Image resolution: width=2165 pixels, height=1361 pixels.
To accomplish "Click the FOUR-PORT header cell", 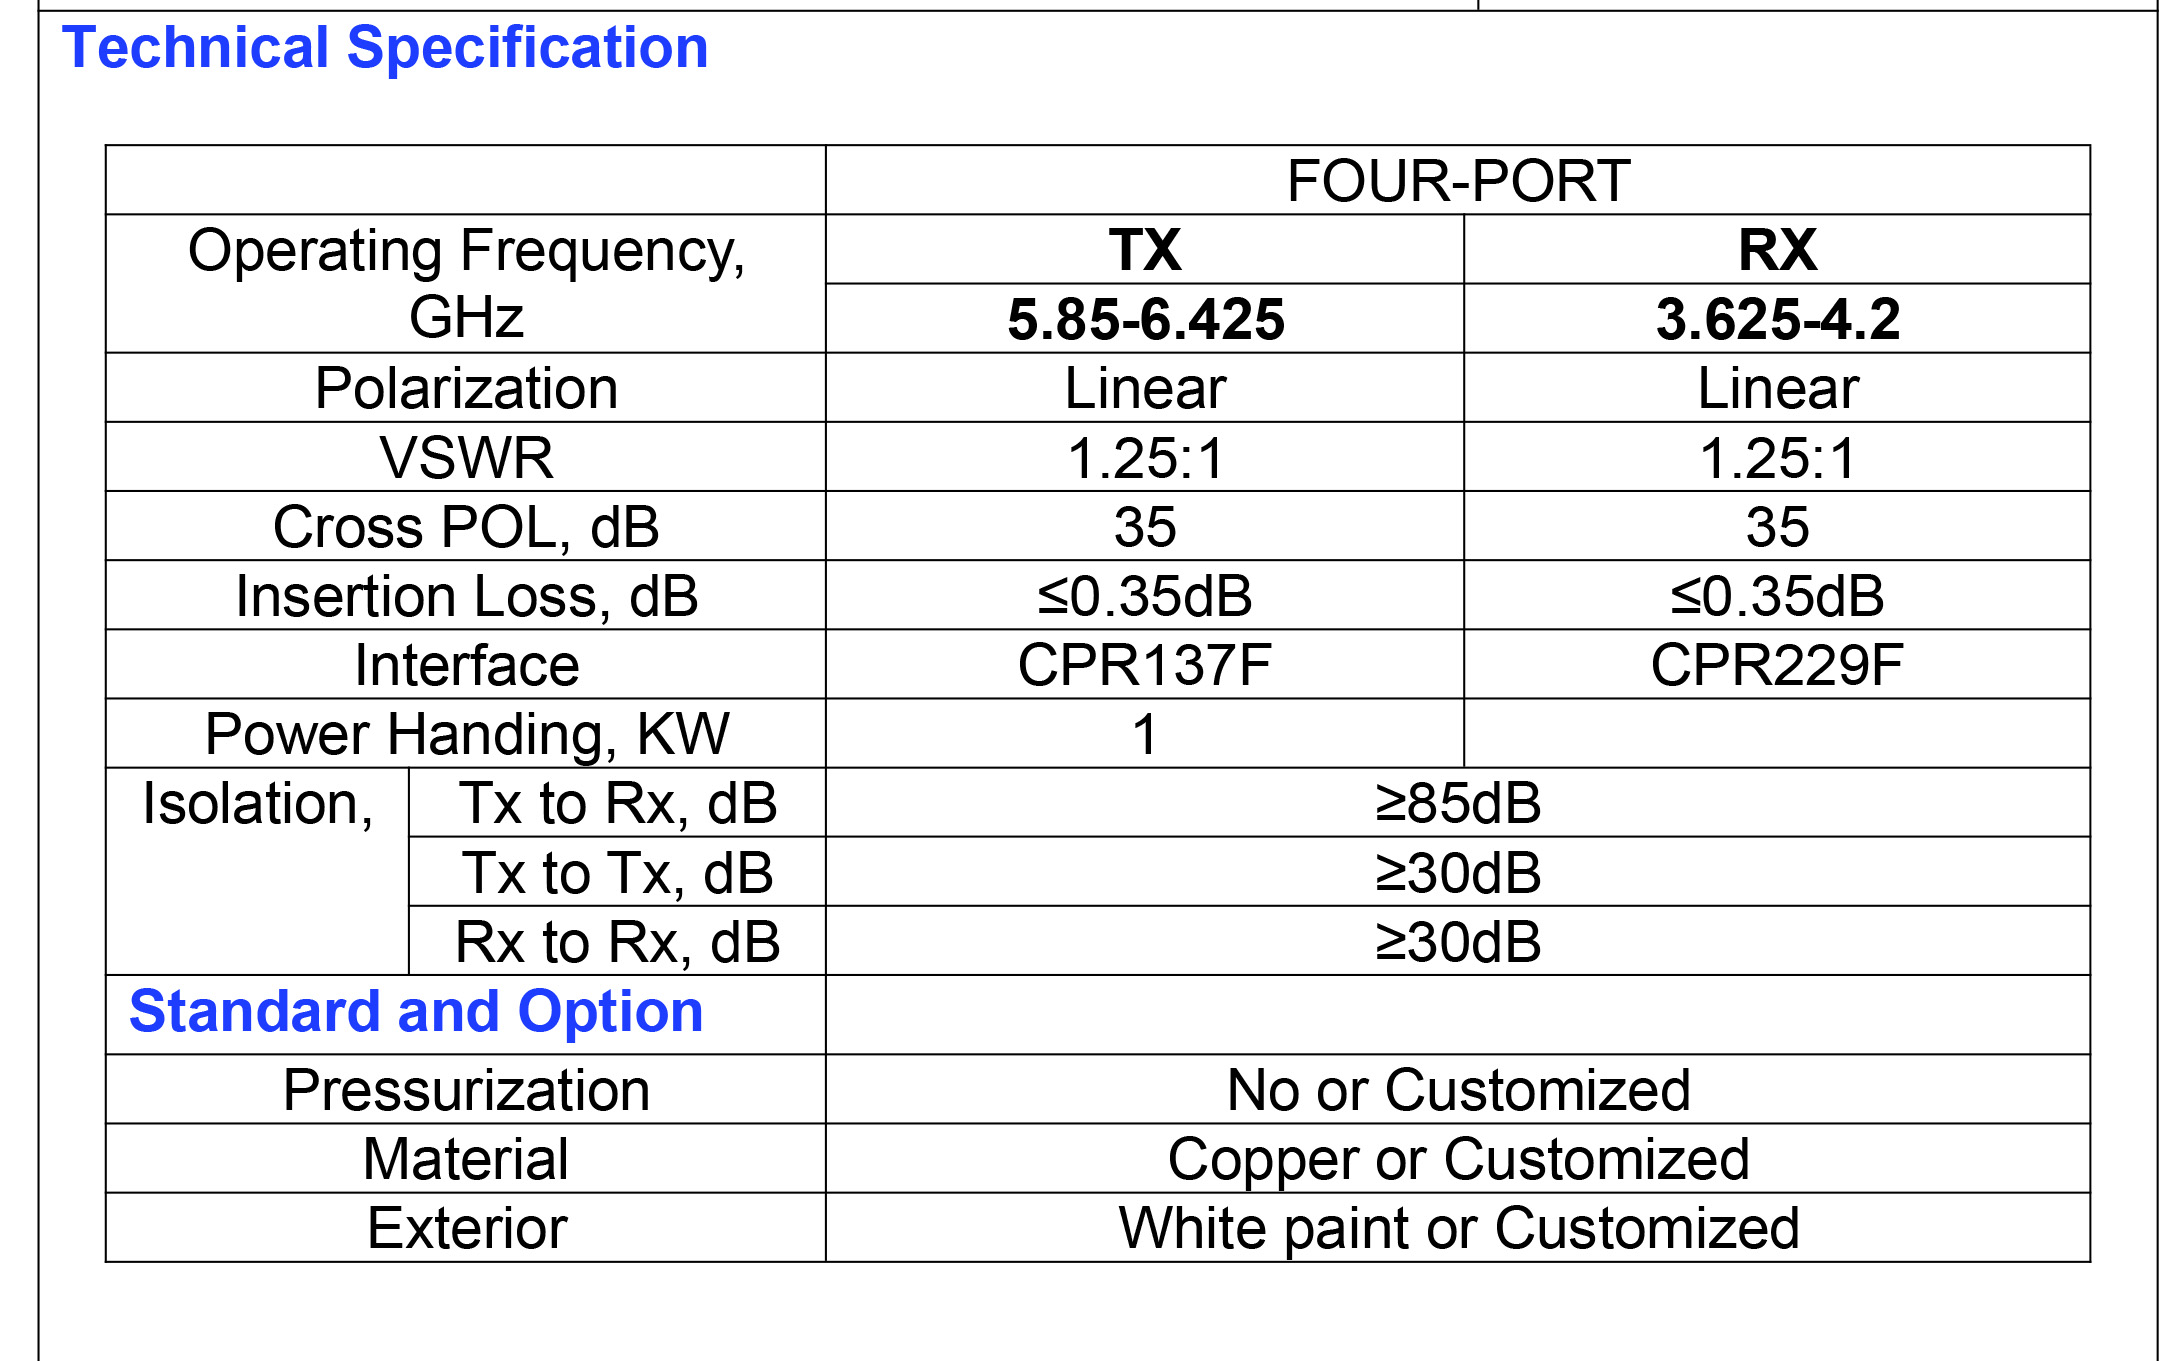I will point(1457,181).
